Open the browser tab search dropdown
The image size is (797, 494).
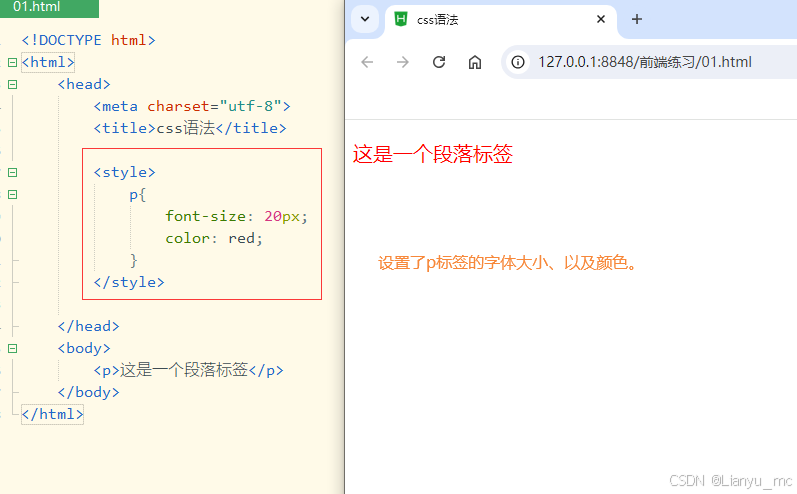pyautogui.click(x=365, y=19)
